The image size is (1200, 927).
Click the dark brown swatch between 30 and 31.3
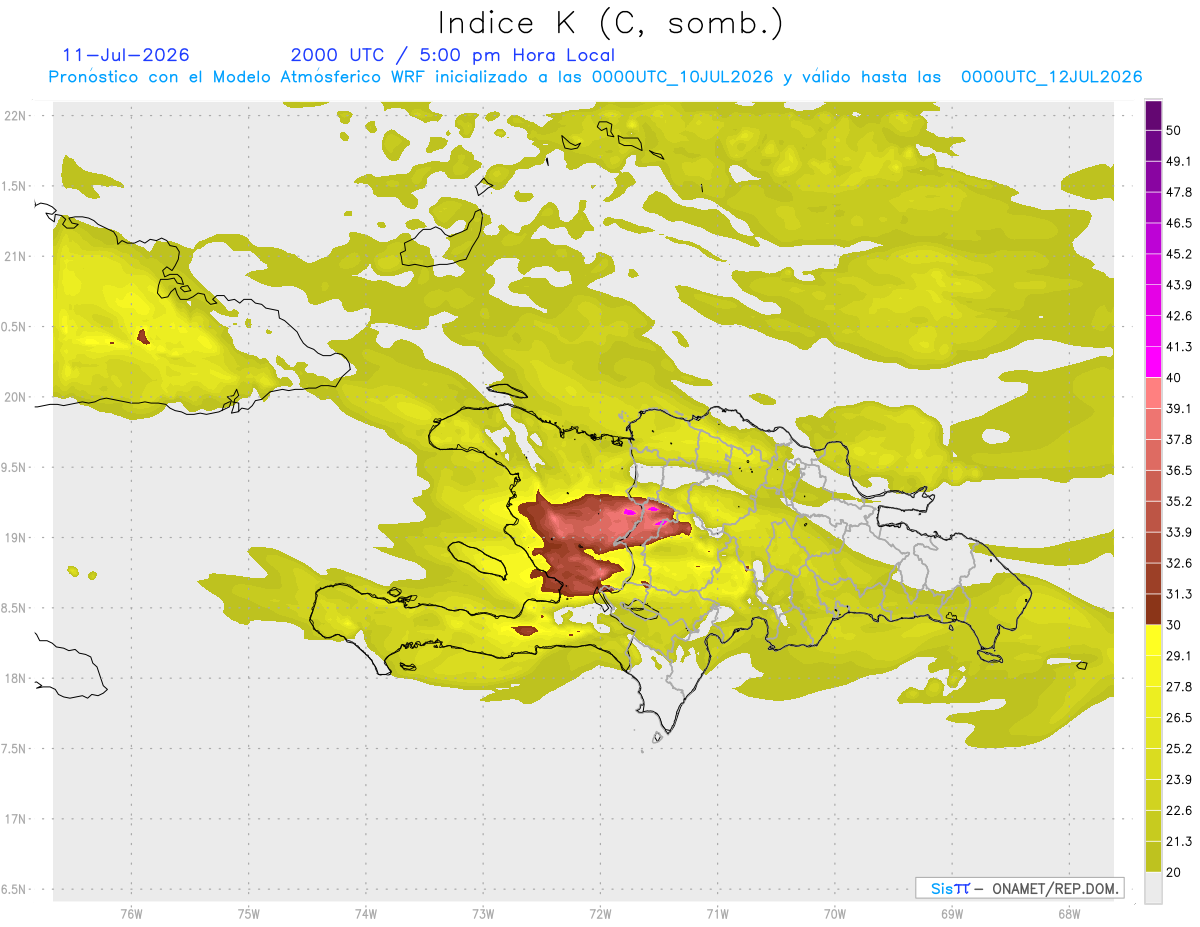[x=1153, y=610]
